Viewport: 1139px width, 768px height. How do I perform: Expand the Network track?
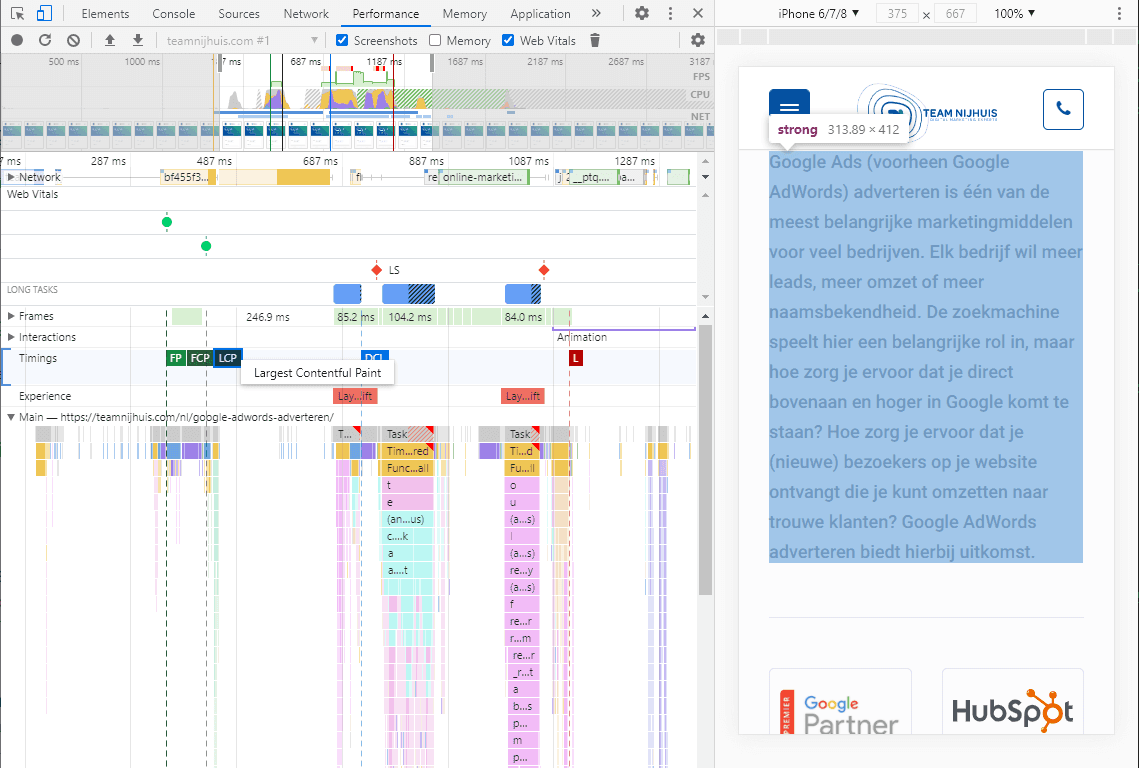tap(11, 177)
